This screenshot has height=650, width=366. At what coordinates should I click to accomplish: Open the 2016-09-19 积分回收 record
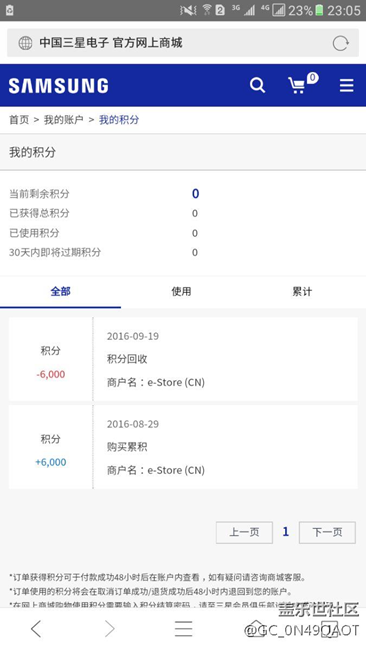[x=183, y=359]
